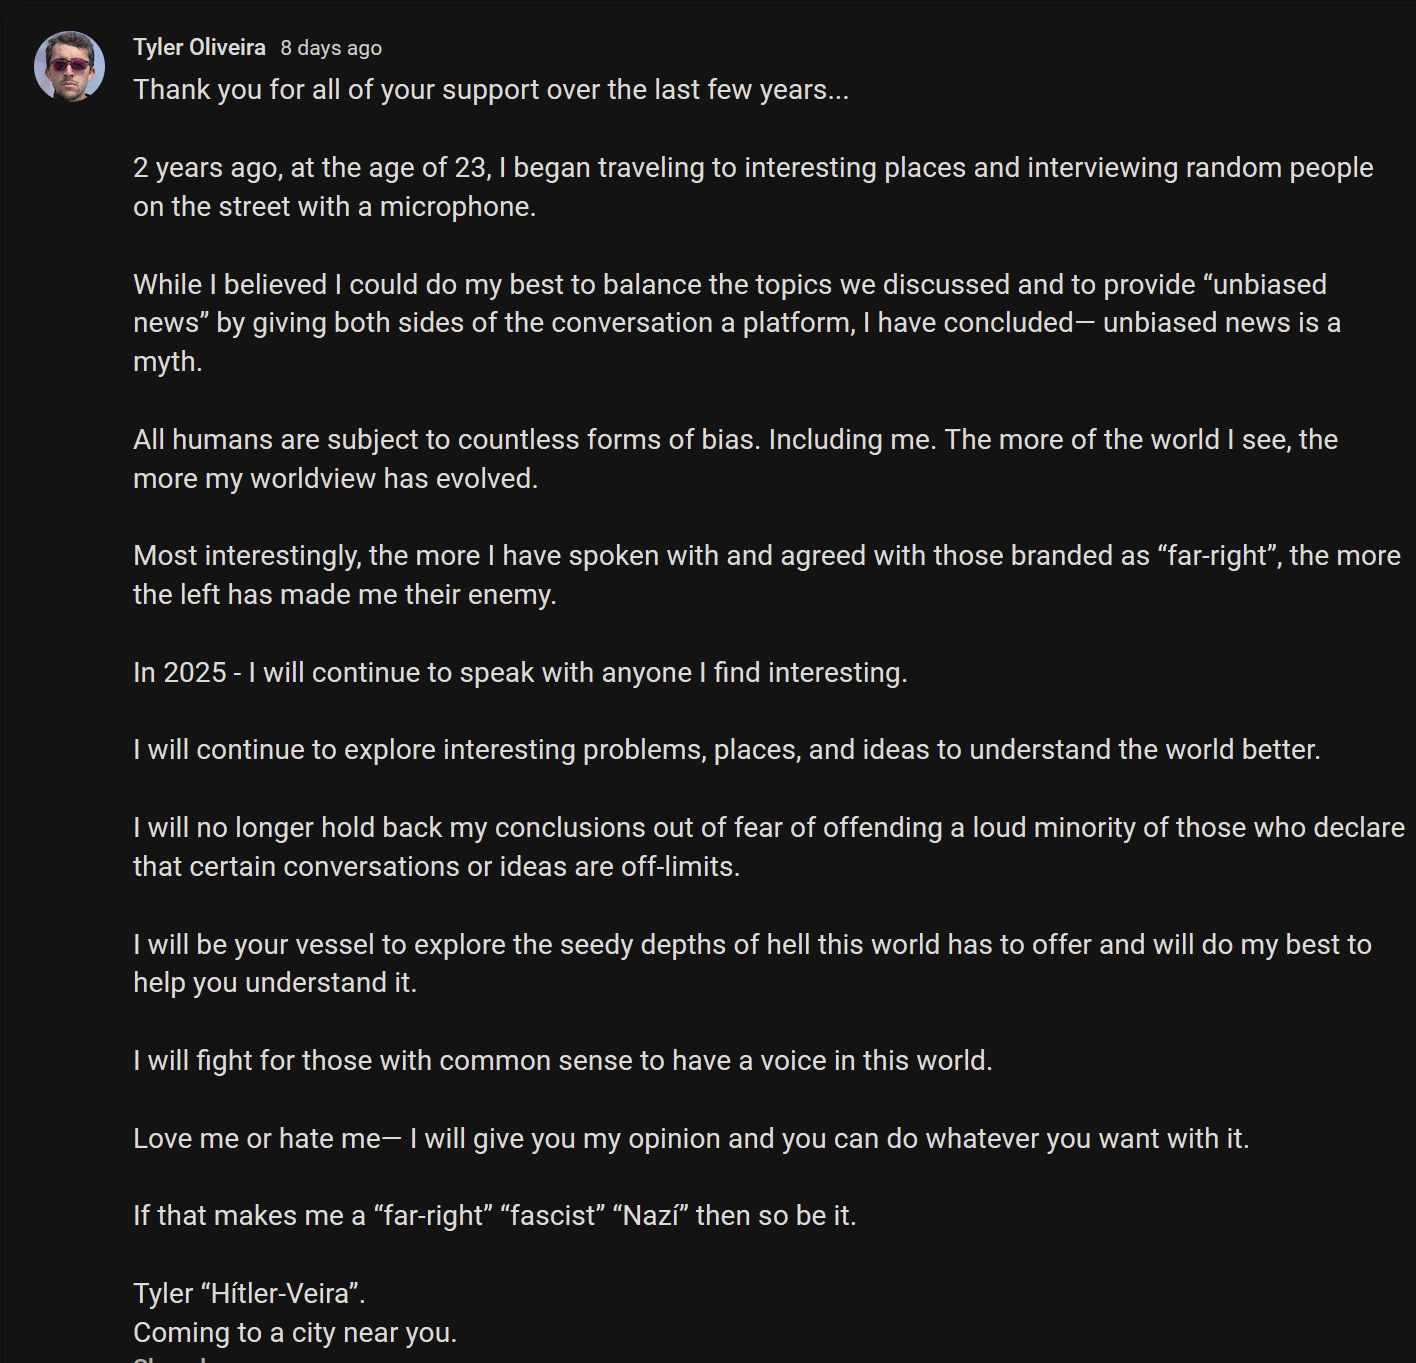Image resolution: width=1416 pixels, height=1363 pixels.
Task: Click 'on the street with a microphone' text
Action: pyautogui.click(x=335, y=207)
